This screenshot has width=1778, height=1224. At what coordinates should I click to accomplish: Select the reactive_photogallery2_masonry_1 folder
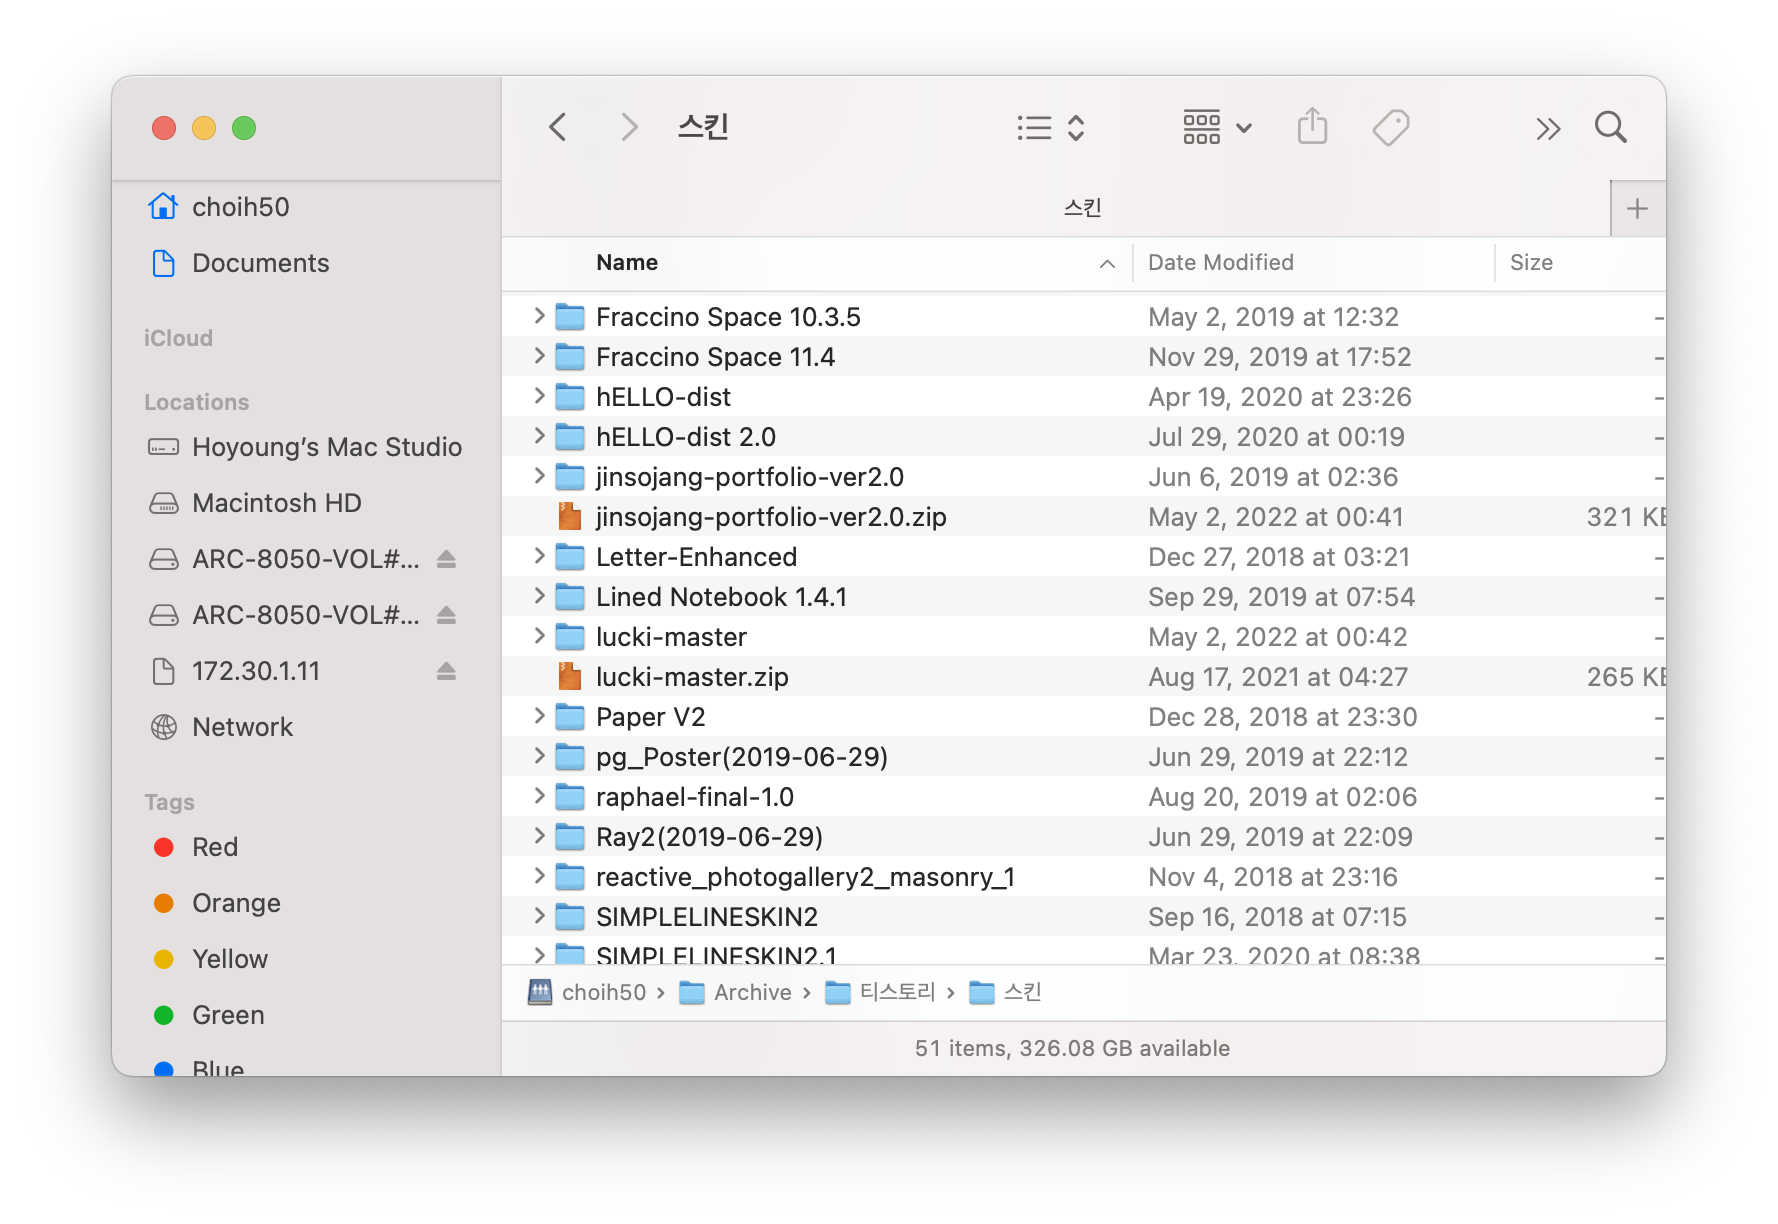pos(1084,877)
